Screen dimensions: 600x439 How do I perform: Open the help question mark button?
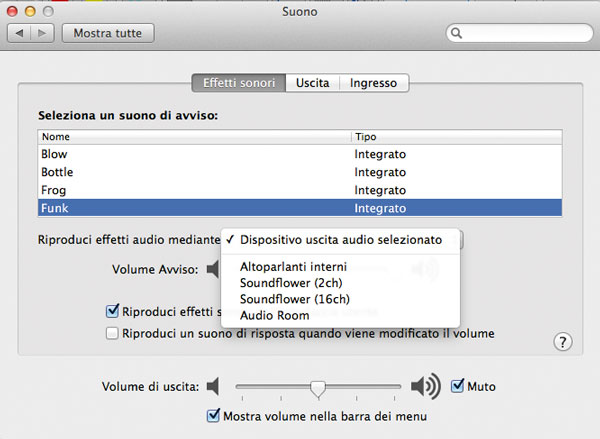563,342
